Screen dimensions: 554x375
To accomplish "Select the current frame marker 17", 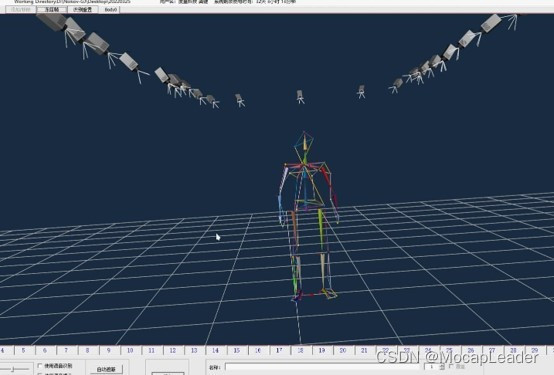I will click(x=279, y=350).
